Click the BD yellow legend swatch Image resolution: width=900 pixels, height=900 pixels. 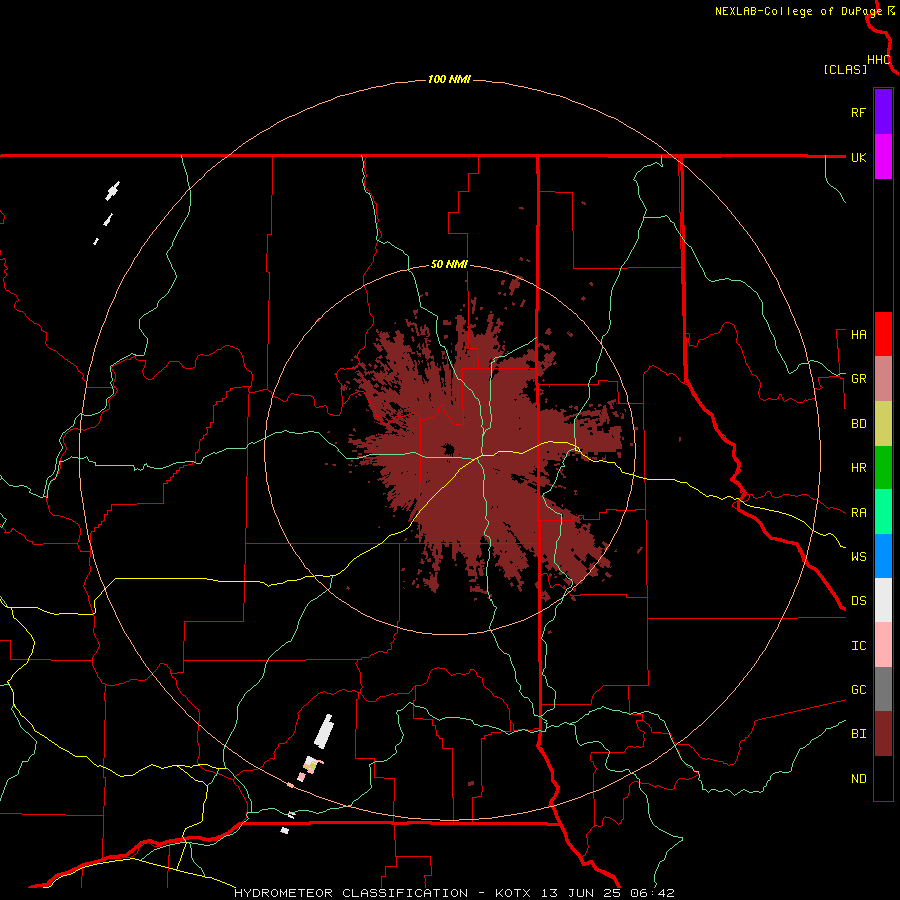pos(883,424)
